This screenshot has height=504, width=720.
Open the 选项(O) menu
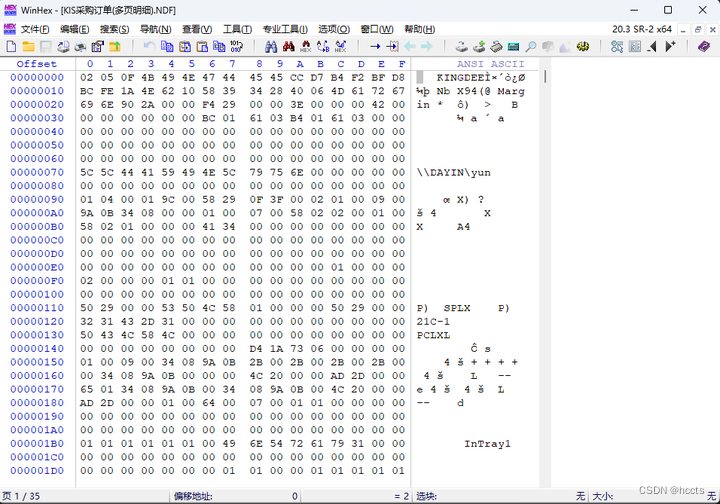point(334,29)
